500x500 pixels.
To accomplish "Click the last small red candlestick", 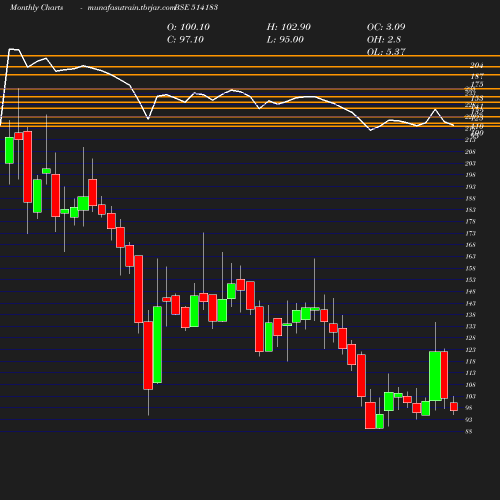I will 454,407.
